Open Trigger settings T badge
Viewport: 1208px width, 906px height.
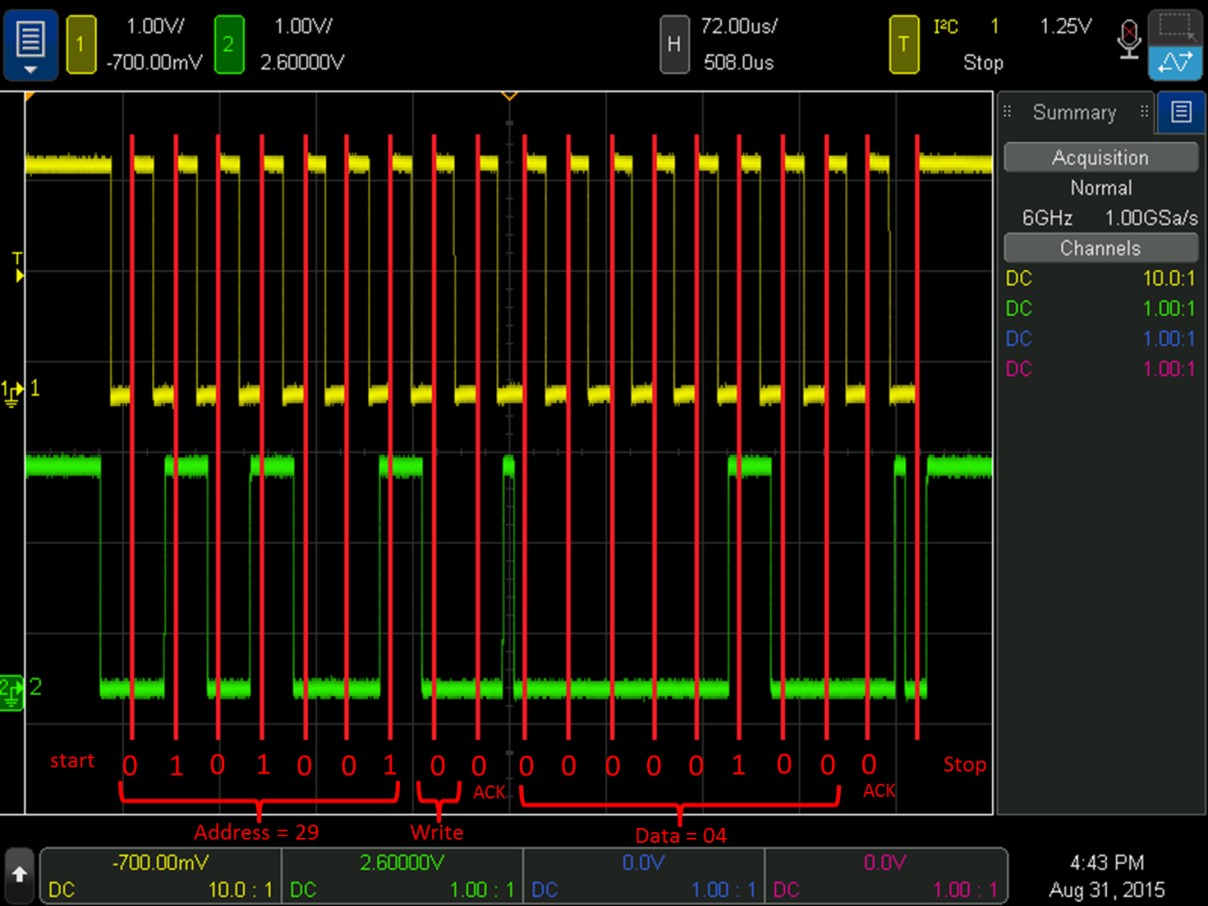[x=904, y=45]
